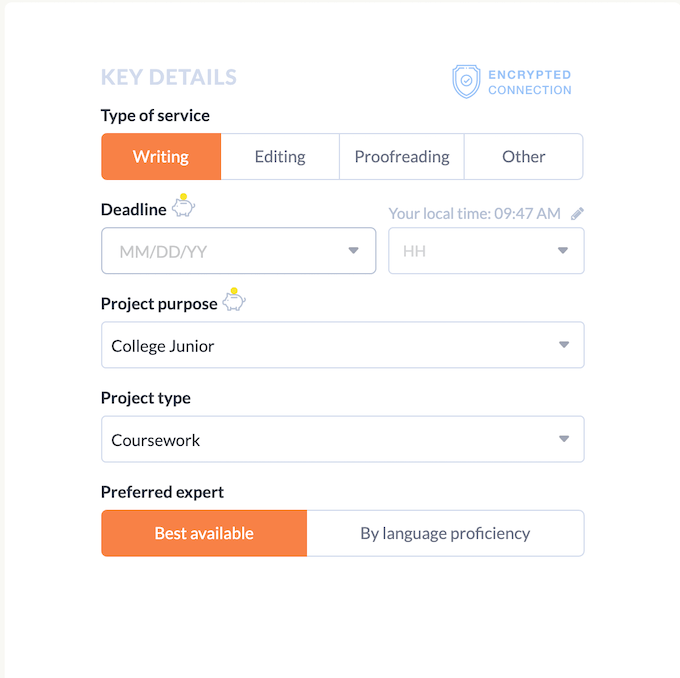Click the project purpose dropdown arrow
This screenshot has height=678, width=680.
[564, 346]
